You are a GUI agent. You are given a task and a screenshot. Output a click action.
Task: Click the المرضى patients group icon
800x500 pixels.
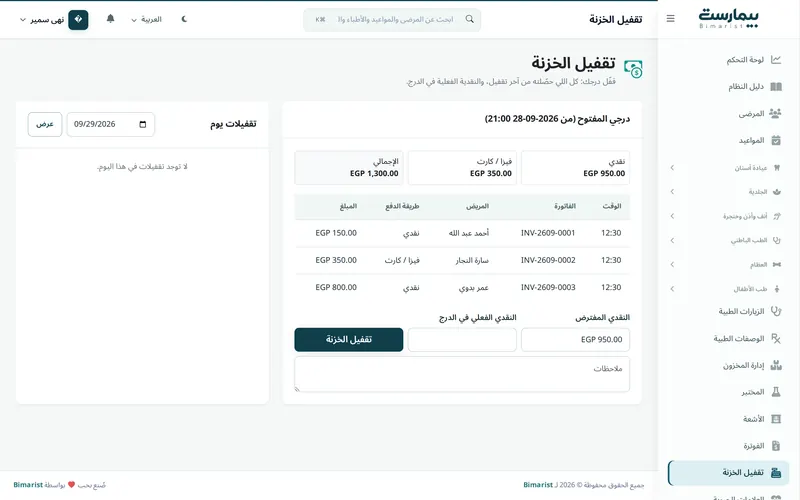click(776, 113)
